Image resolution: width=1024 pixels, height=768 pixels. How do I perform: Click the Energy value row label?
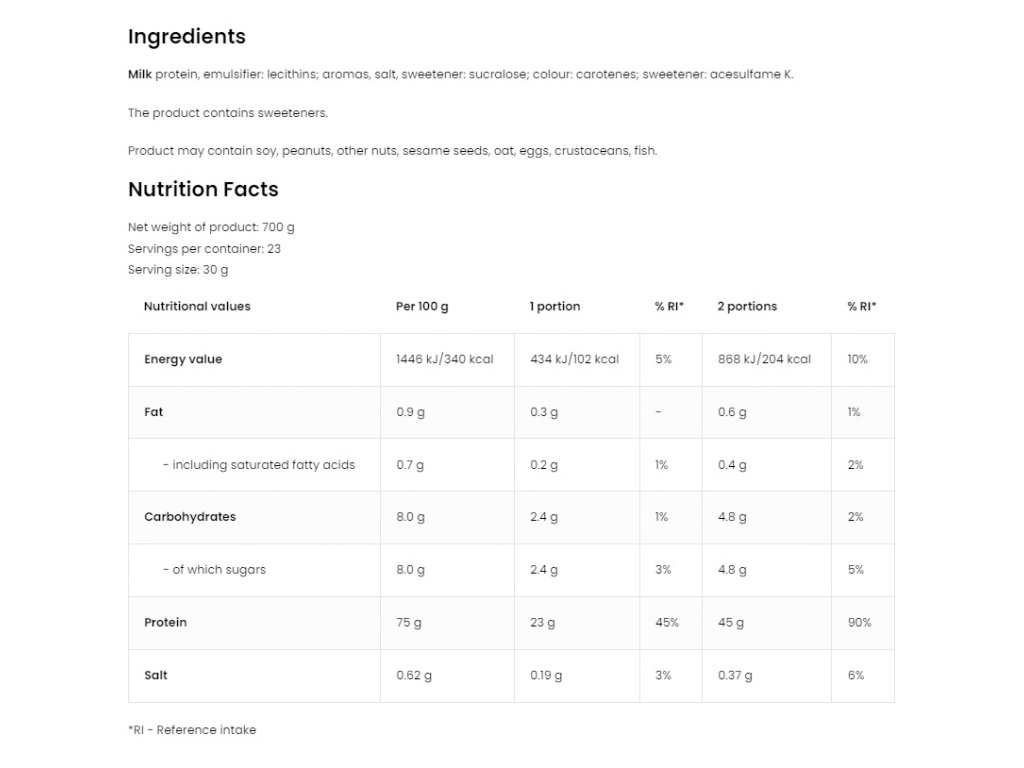click(183, 360)
